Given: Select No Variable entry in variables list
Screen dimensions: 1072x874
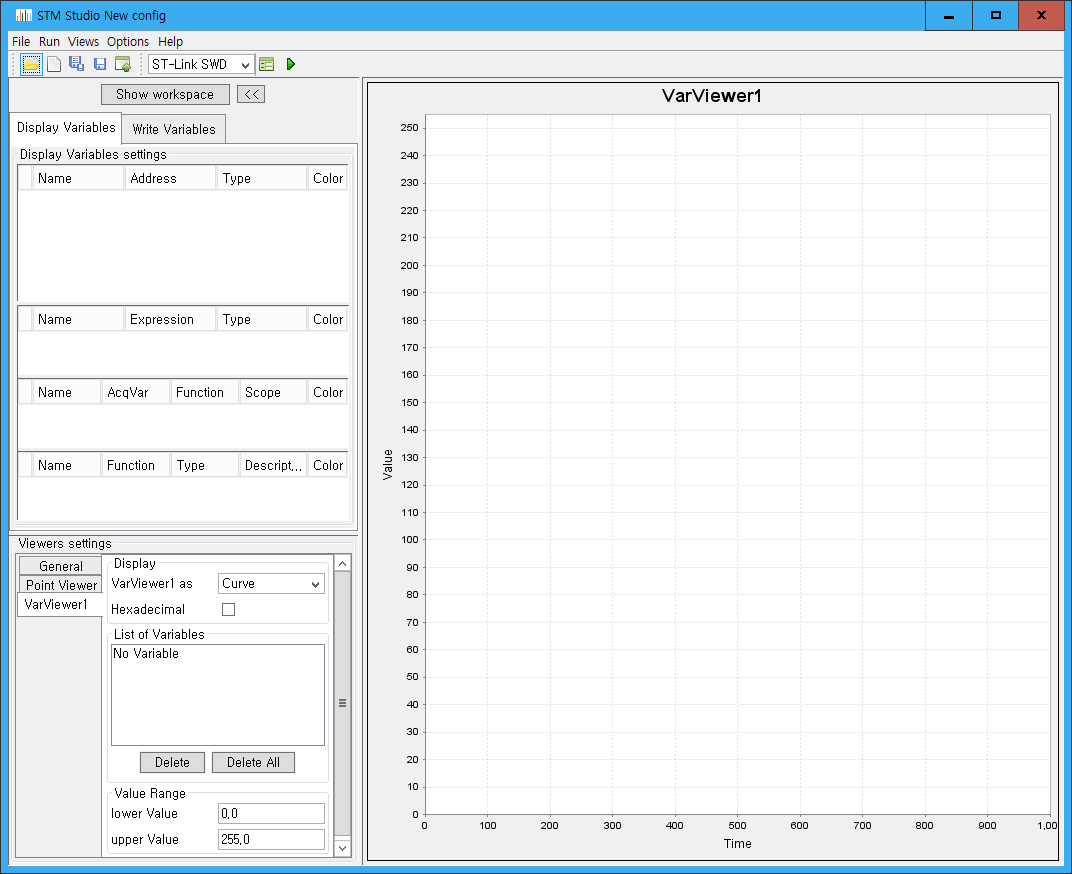Looking at the screenshot, I should pos(146,654).
